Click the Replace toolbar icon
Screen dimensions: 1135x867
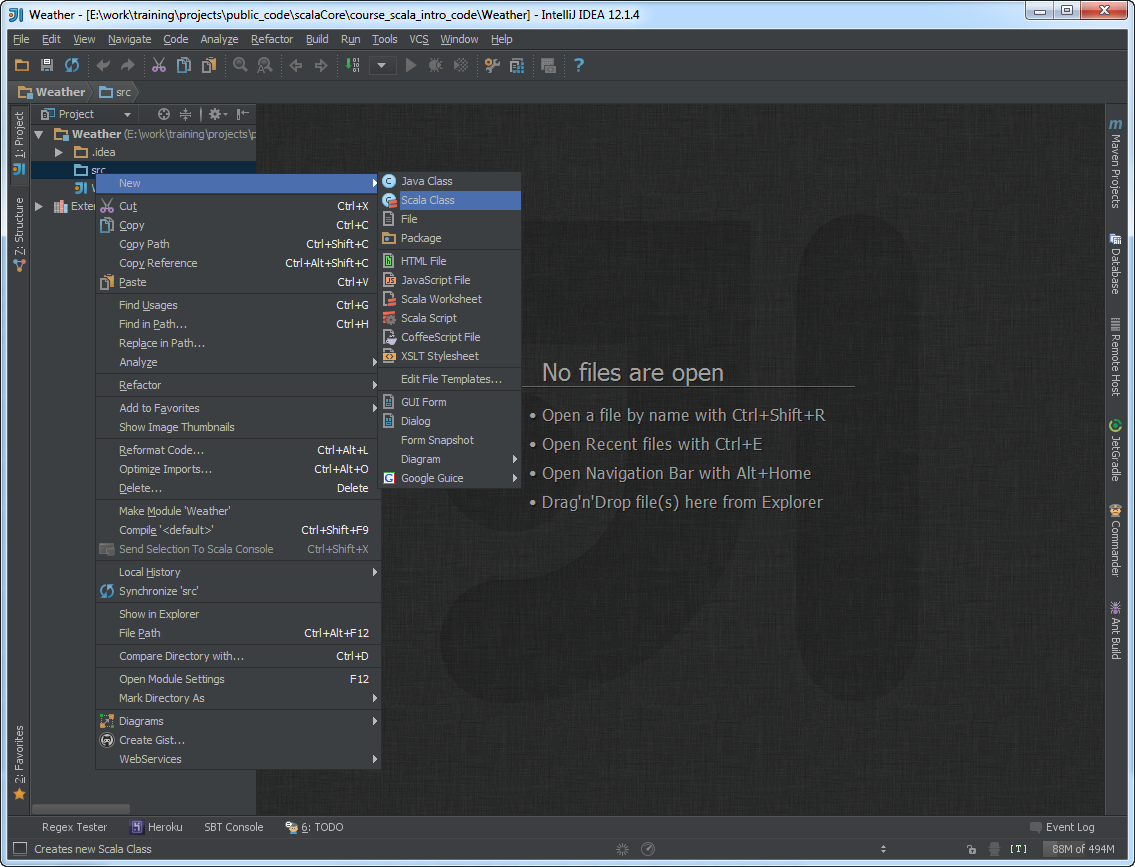[265, 65]
